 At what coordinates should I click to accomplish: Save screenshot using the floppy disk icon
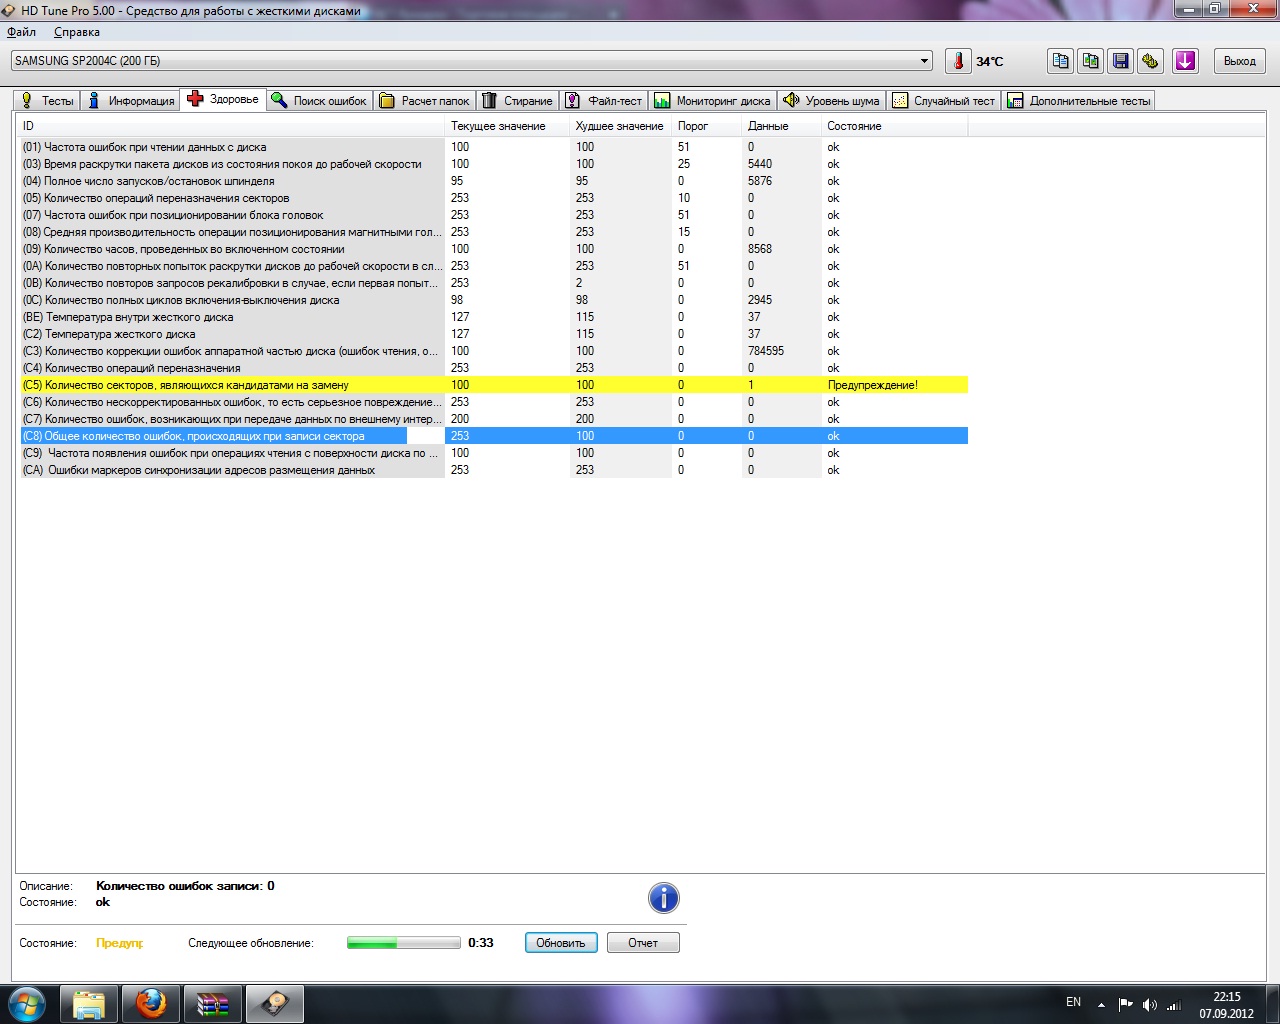pos(1120,61)
